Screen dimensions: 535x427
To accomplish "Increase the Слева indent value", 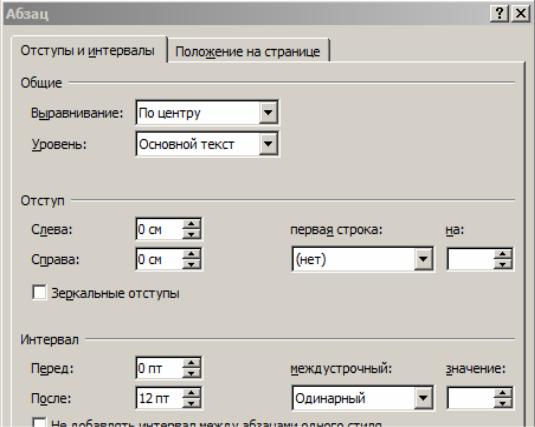I will [x=191, y=224].
